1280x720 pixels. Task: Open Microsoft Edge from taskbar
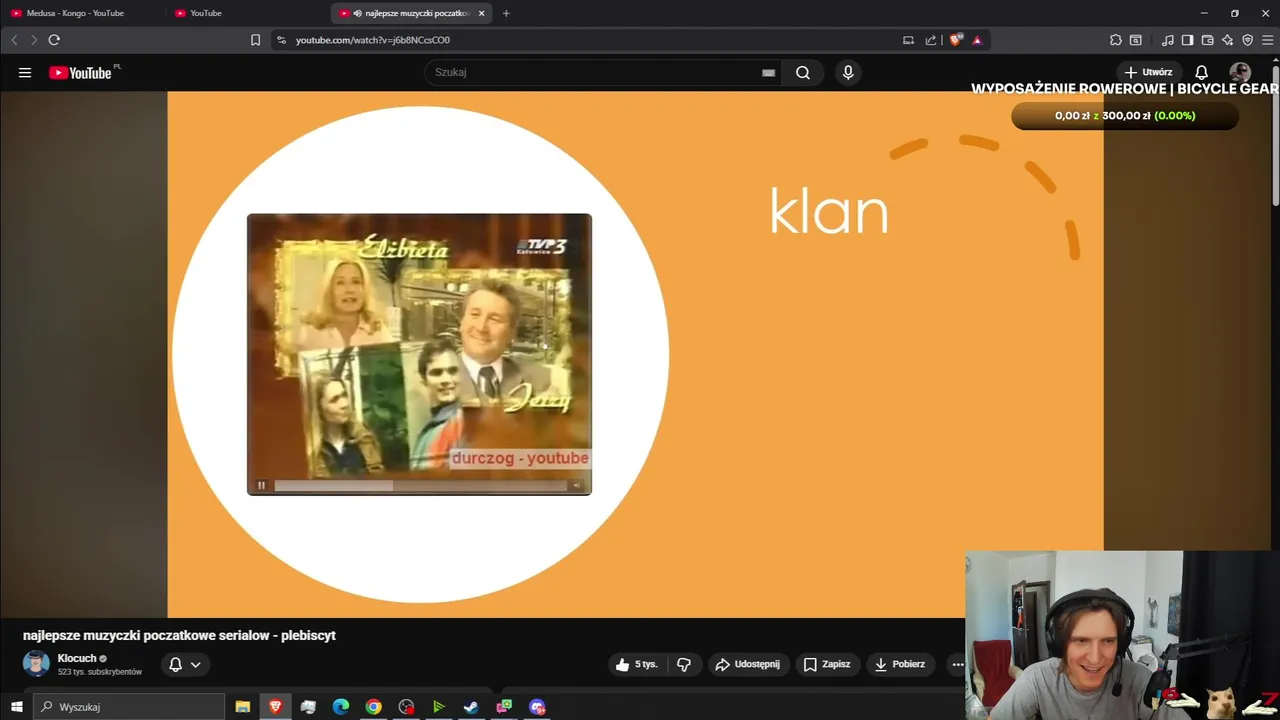(340, 707)
